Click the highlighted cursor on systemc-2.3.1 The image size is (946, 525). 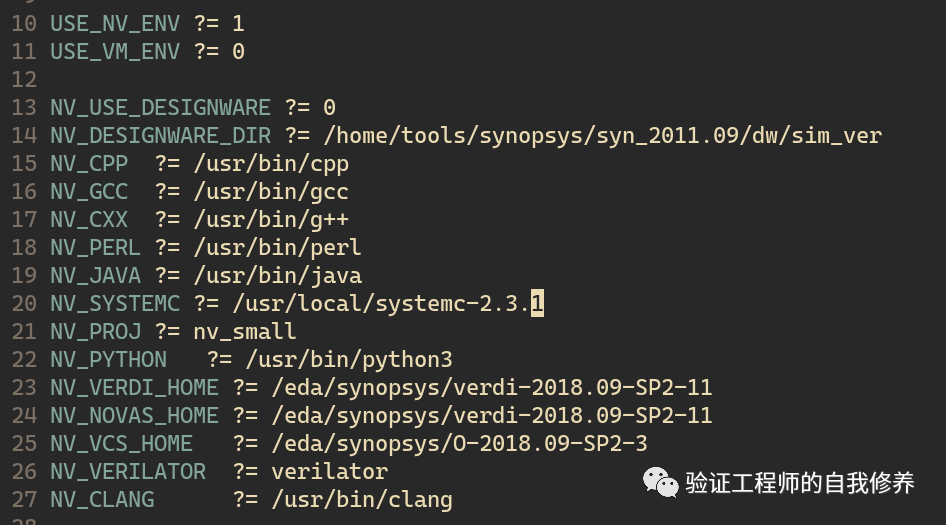(537, 303)
